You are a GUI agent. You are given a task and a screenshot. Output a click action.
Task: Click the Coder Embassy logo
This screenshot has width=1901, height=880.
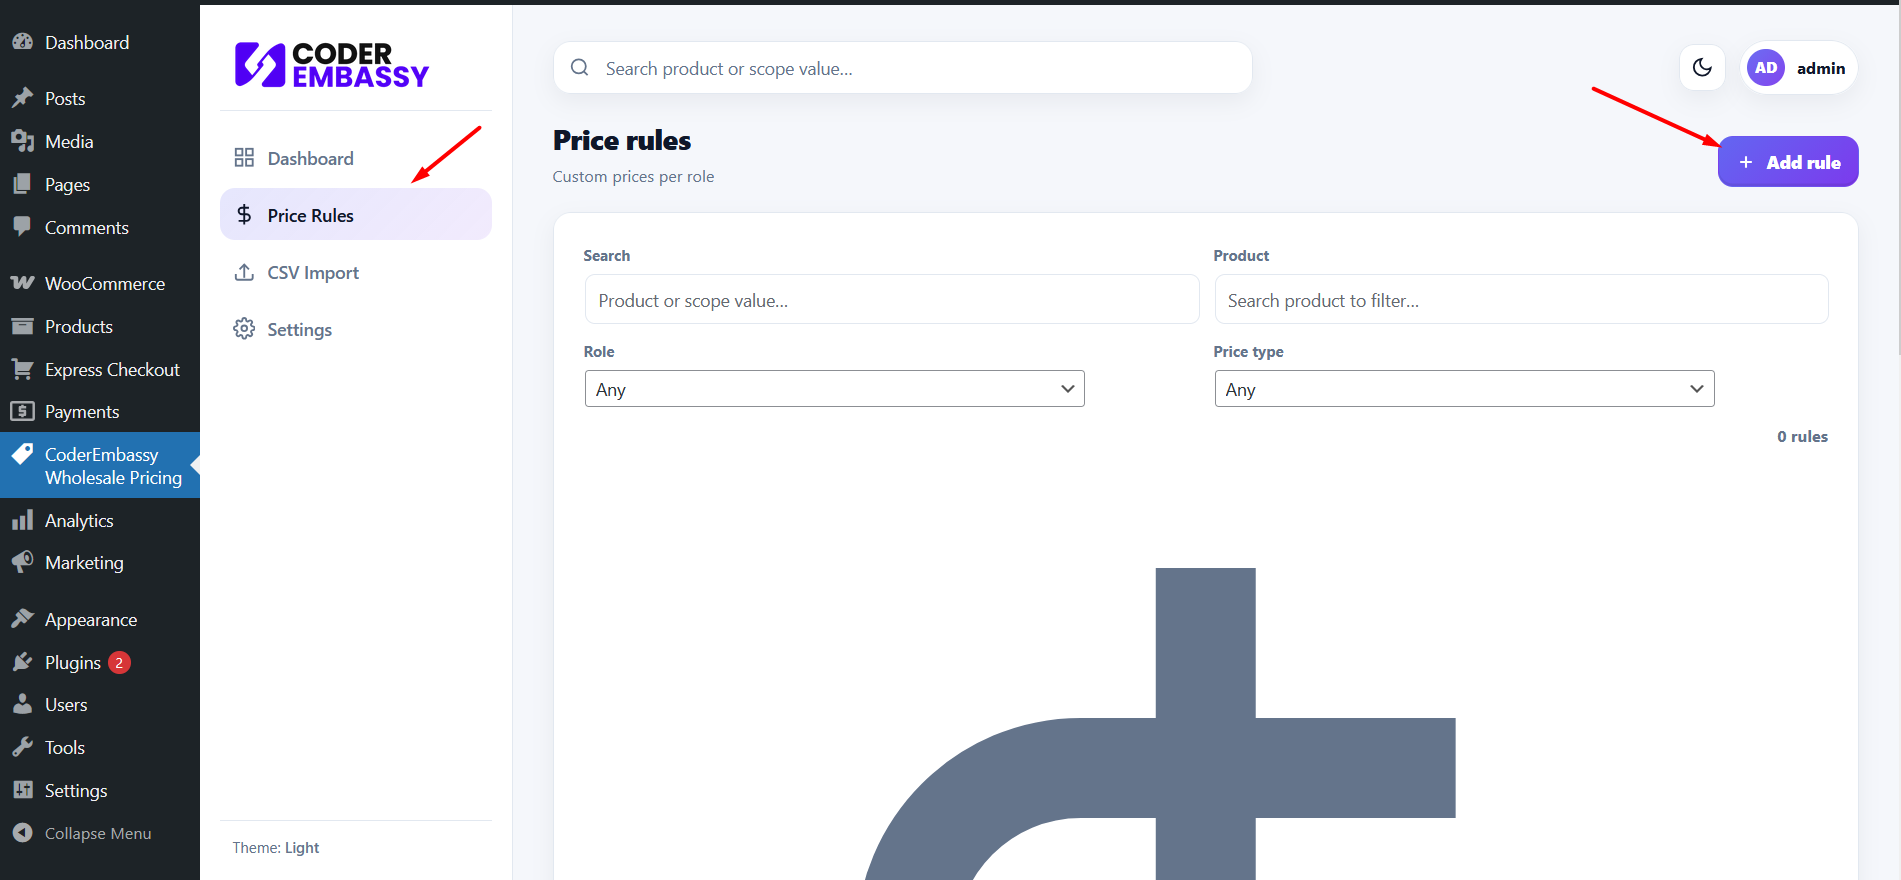point(331,65)
